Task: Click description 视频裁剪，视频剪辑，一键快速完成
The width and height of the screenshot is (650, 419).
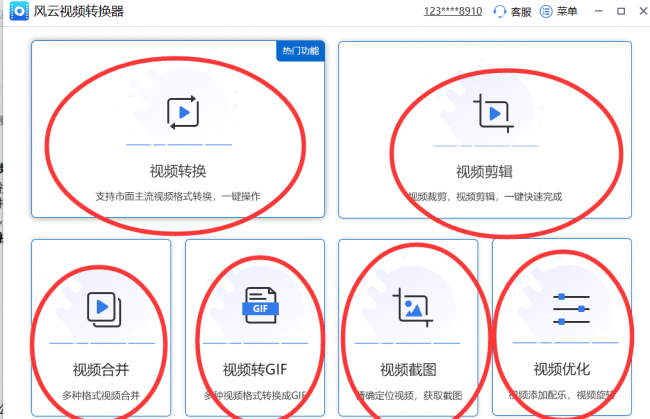Action: [485, 196]
